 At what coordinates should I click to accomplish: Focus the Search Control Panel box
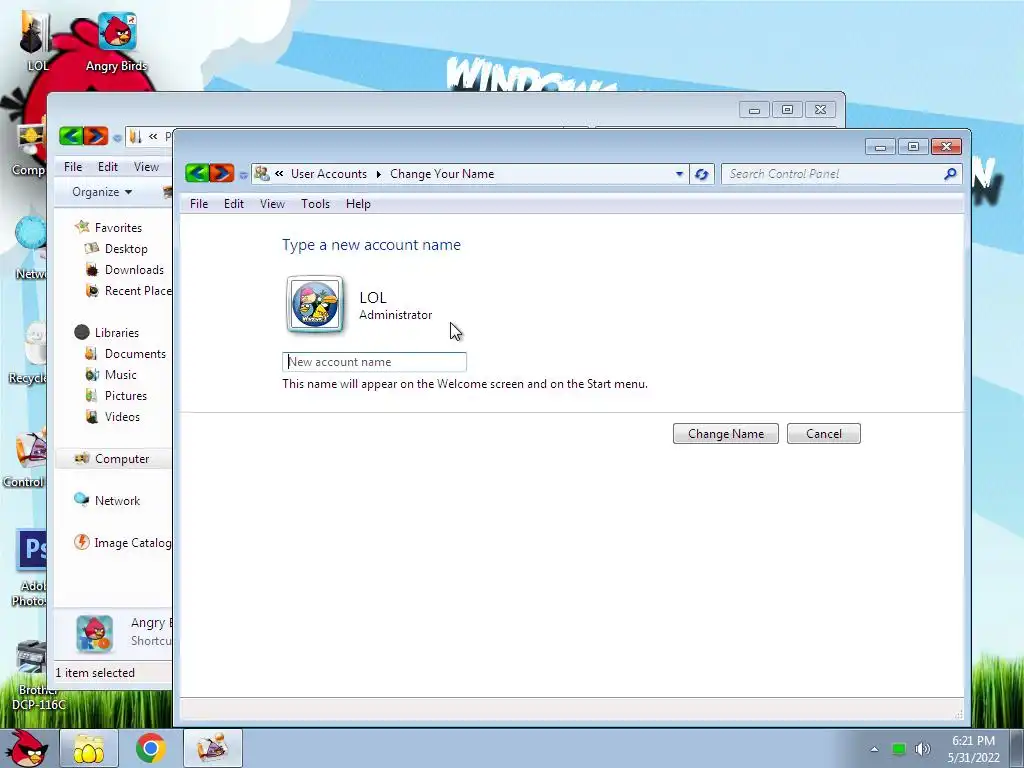835,174
